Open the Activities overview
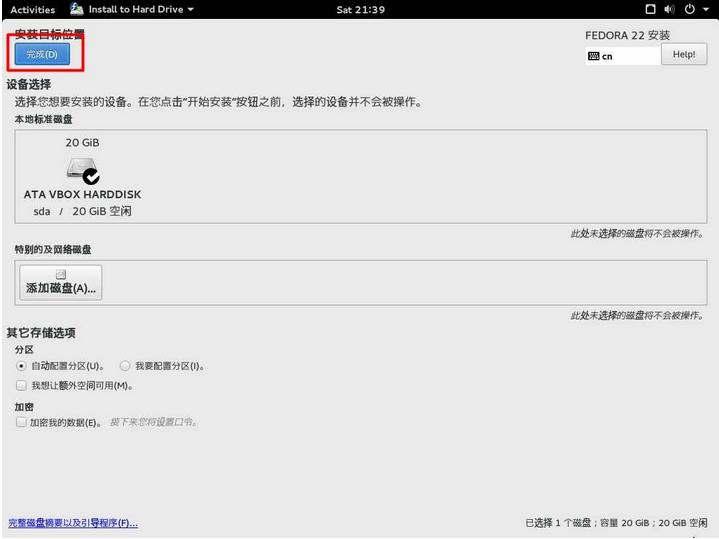 (x=33, y=10)
